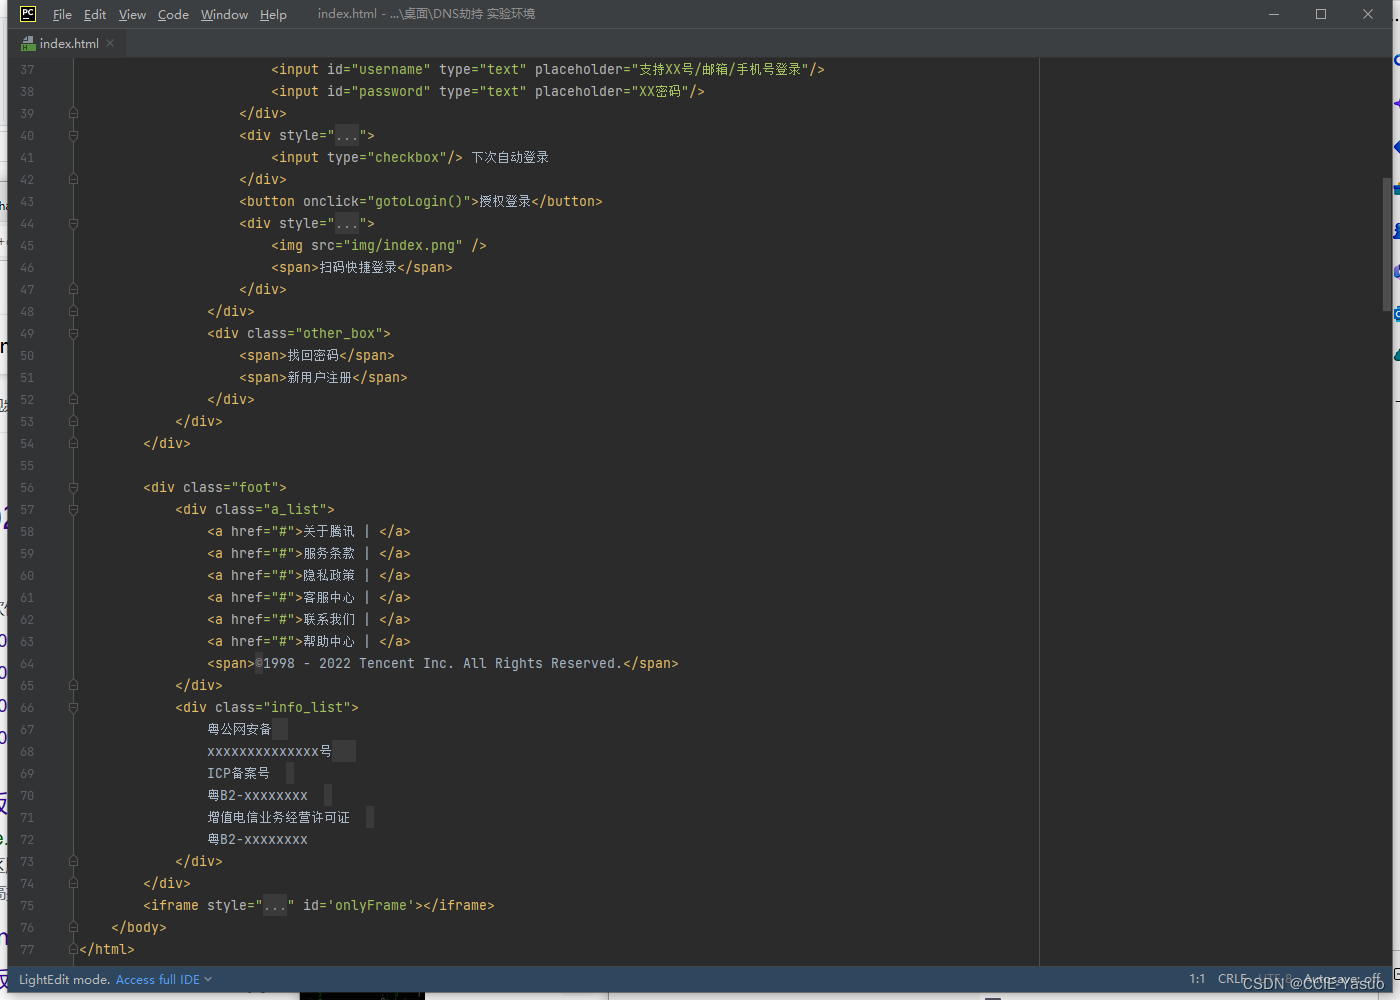Open the File menu
Image resolution: width=1400 pixels, height=1000 pixels.
click(x=62, y=14)
